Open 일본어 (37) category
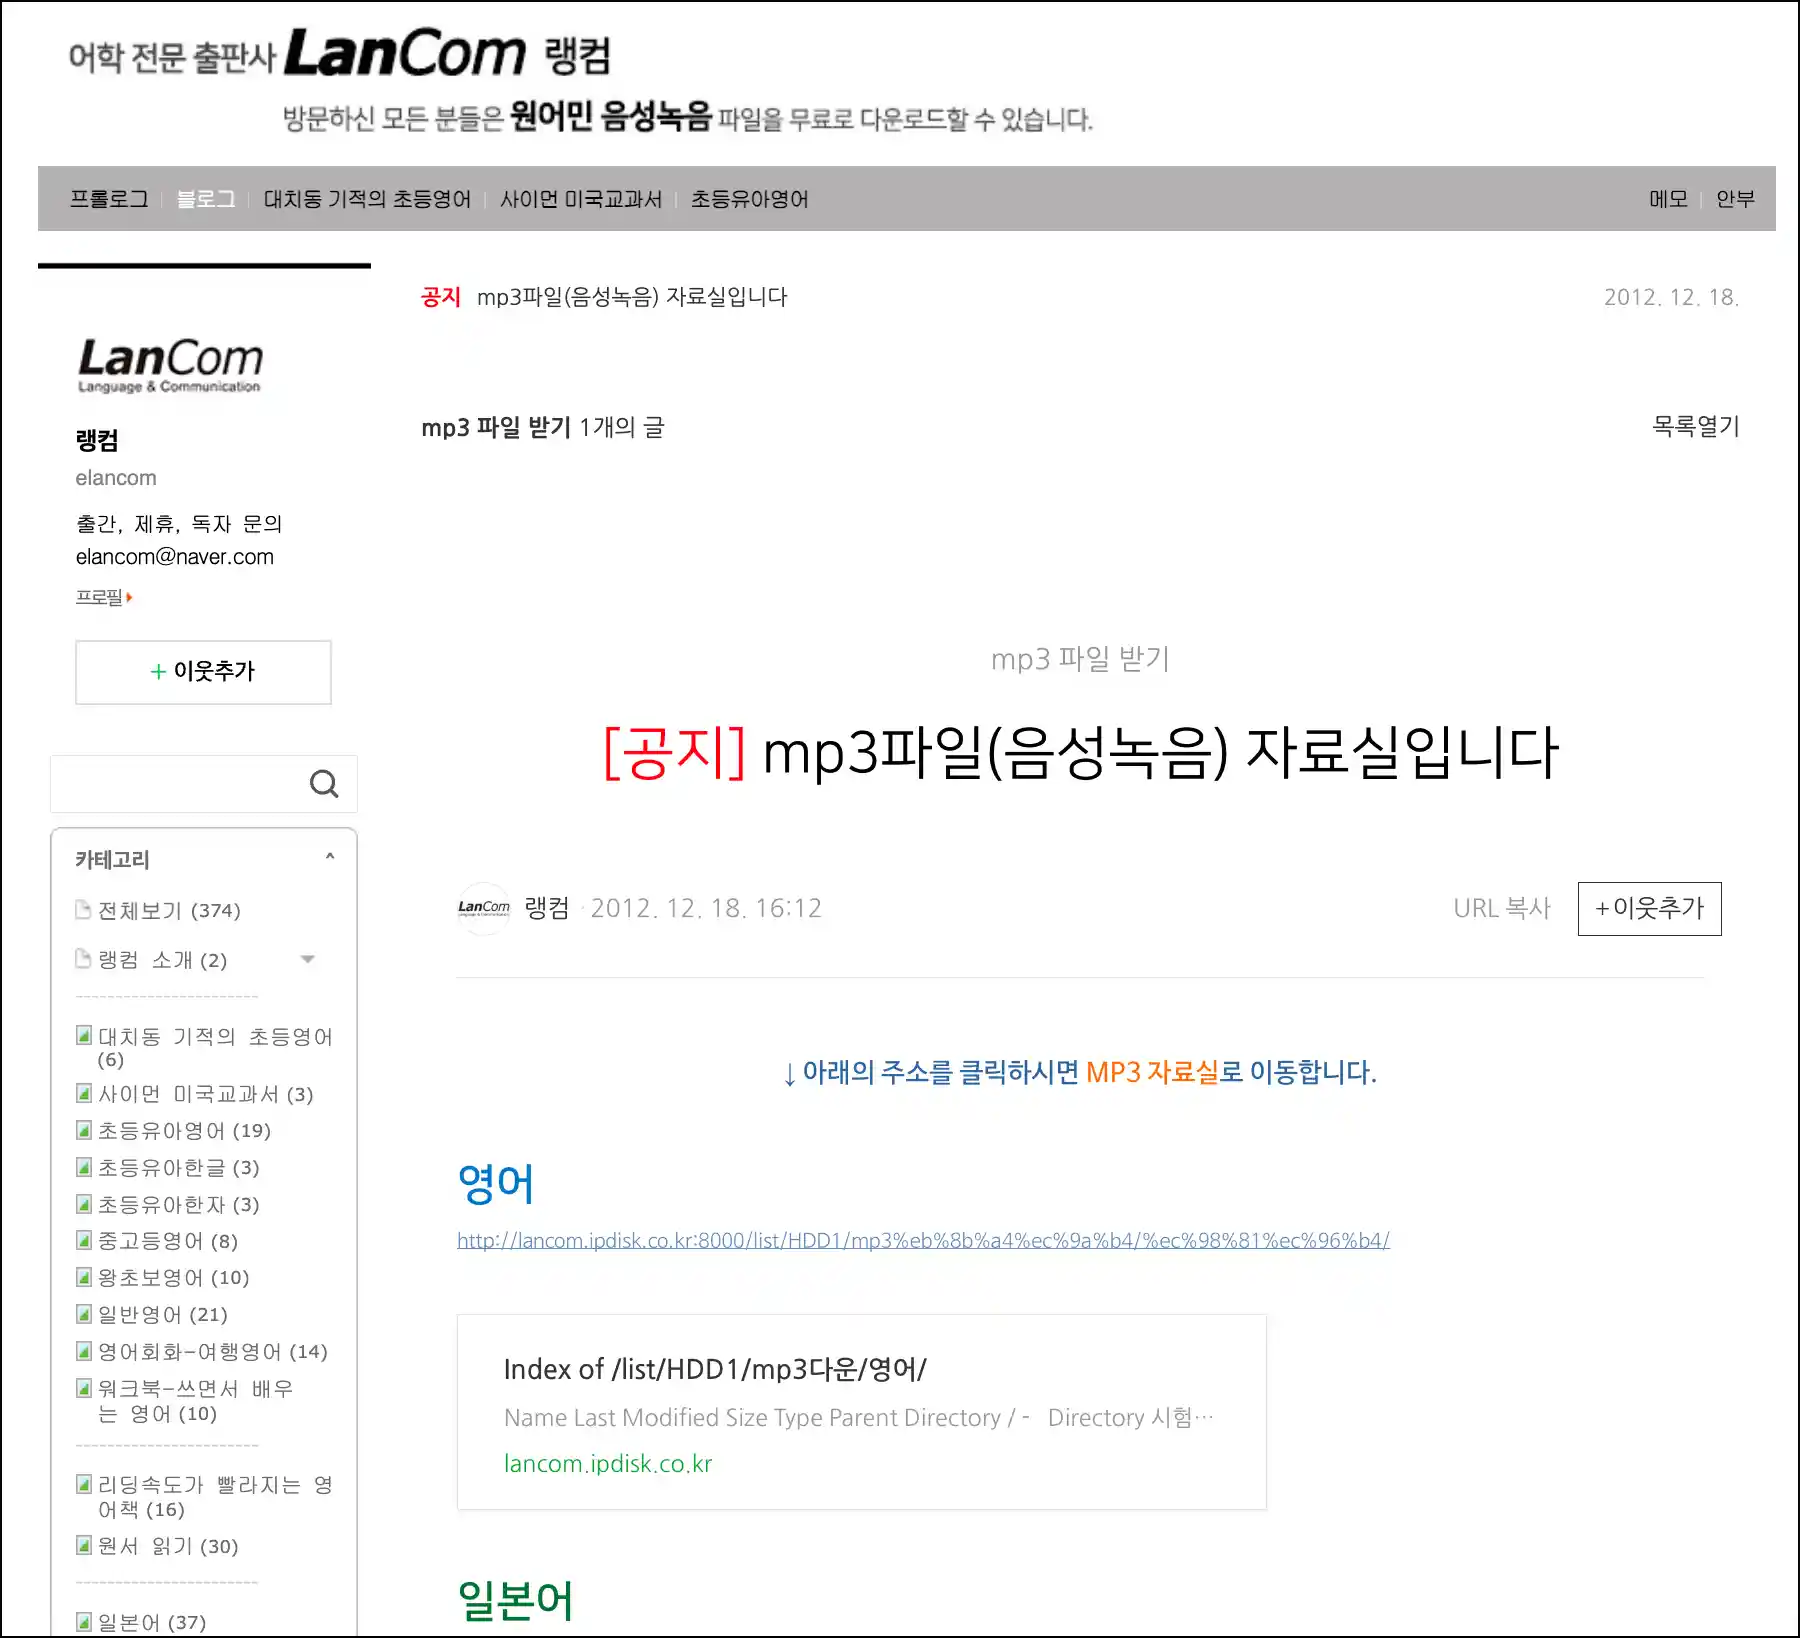This screenshot has height=1638, width=1800. [152, 1622]
